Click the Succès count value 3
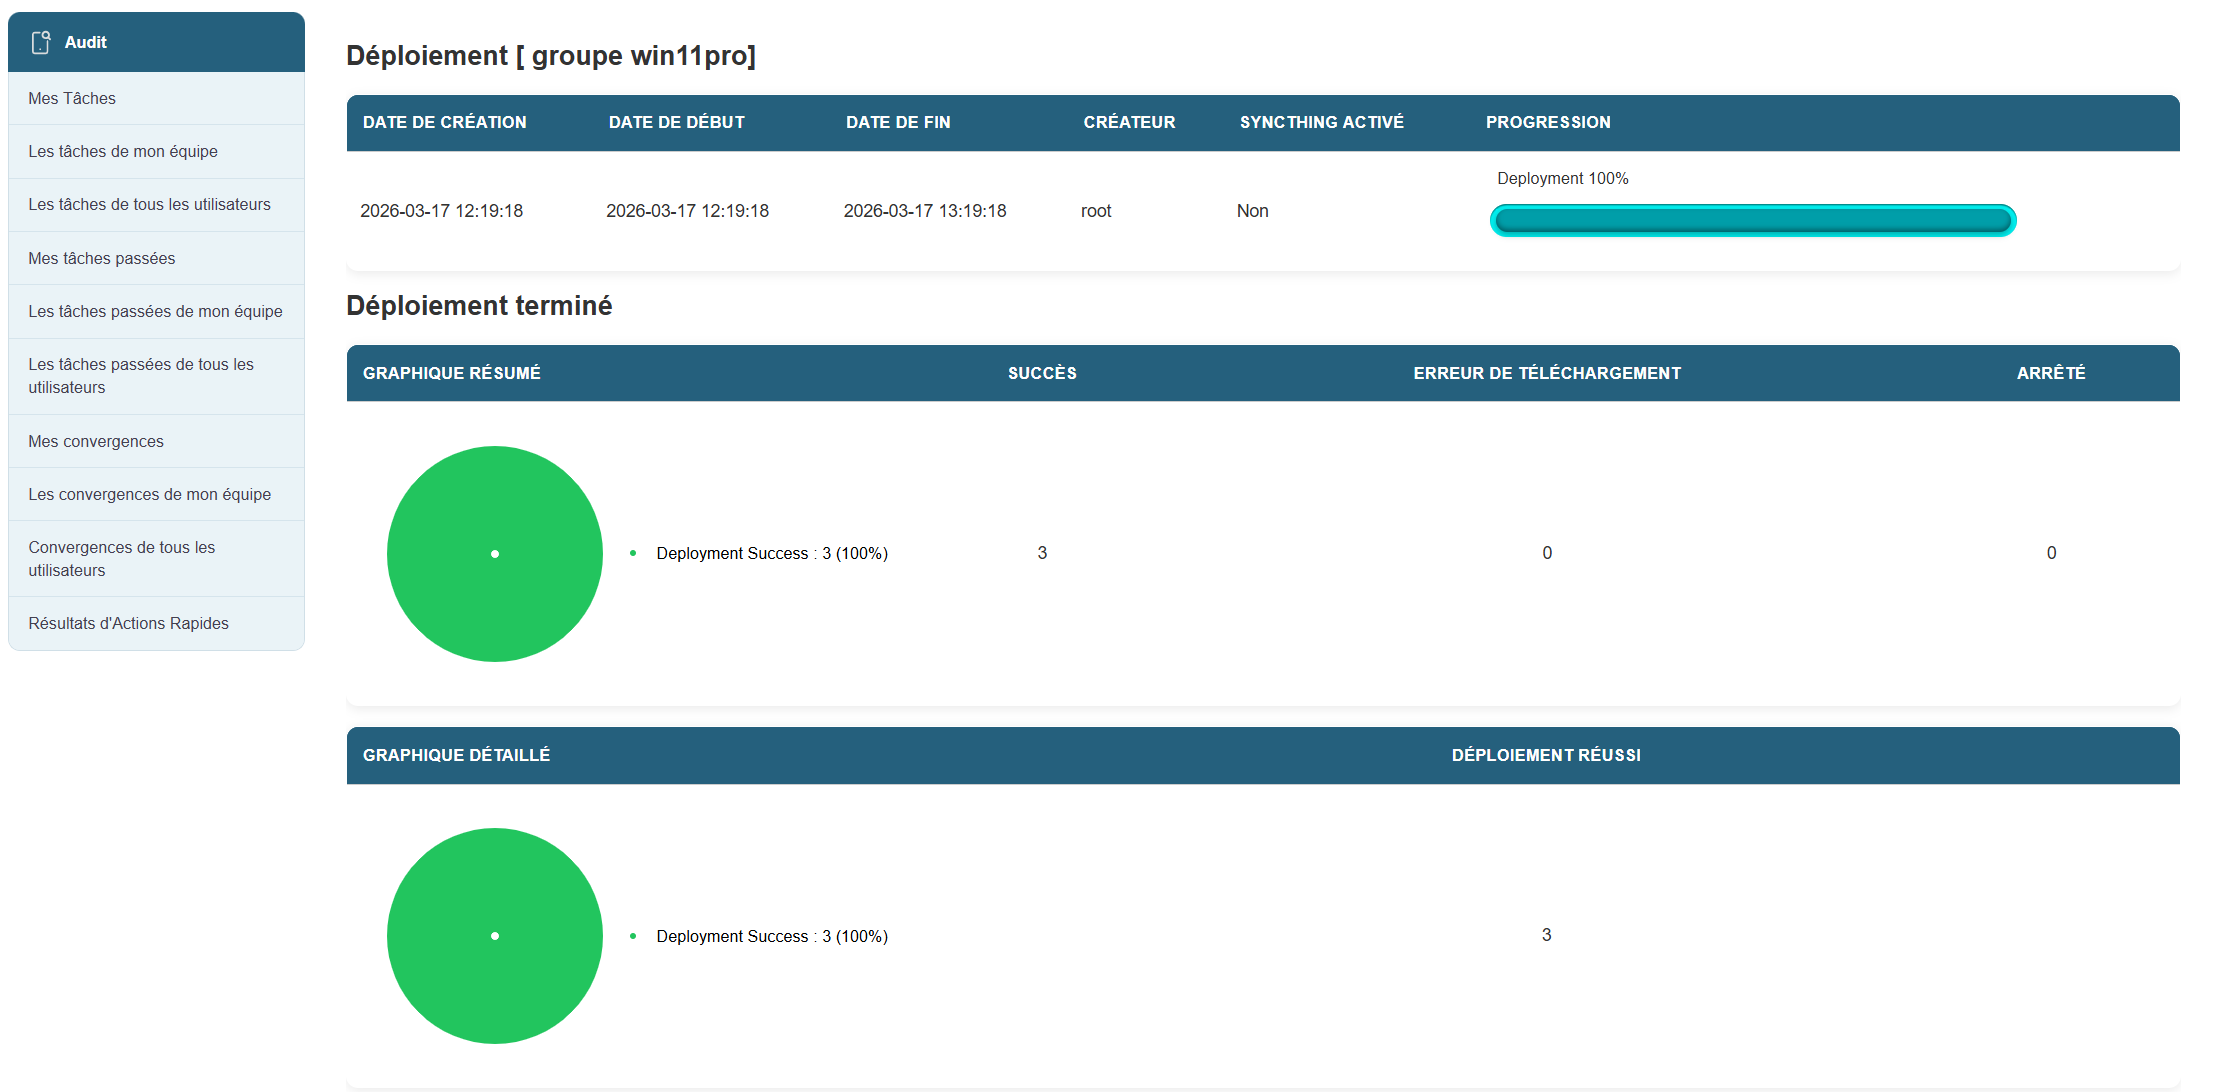The width and height of the screenshot is (2218, 1092). pos(1042,553)
